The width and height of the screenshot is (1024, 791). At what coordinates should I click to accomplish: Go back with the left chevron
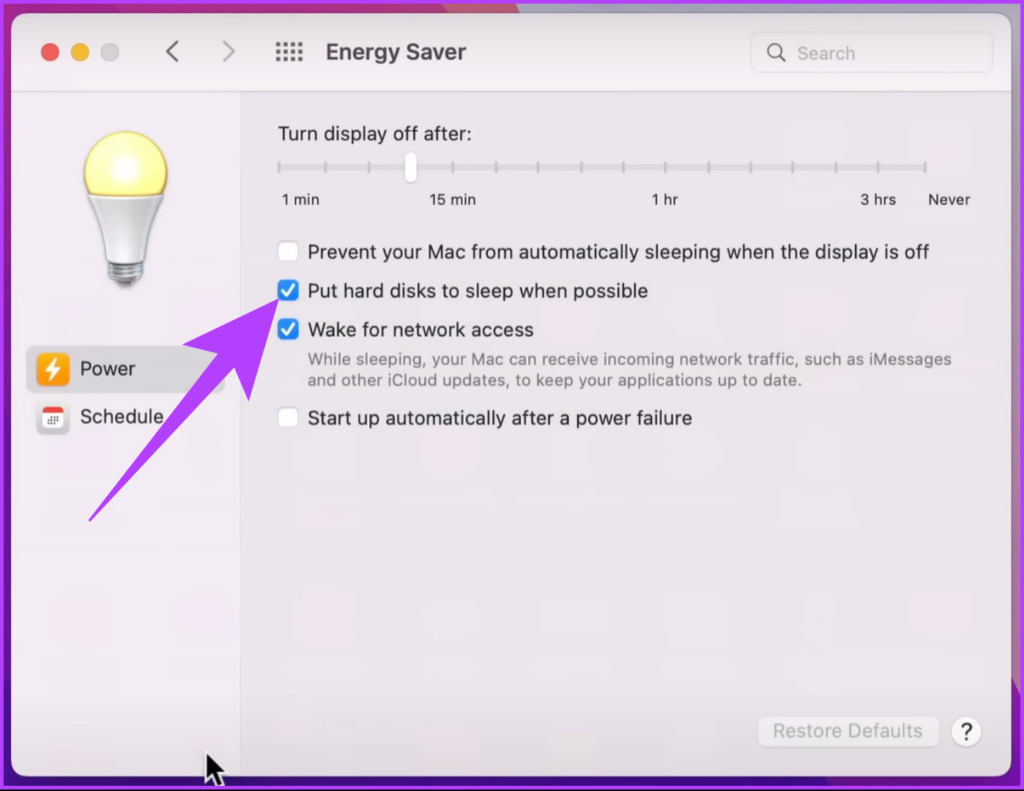(x=172, y=52)
